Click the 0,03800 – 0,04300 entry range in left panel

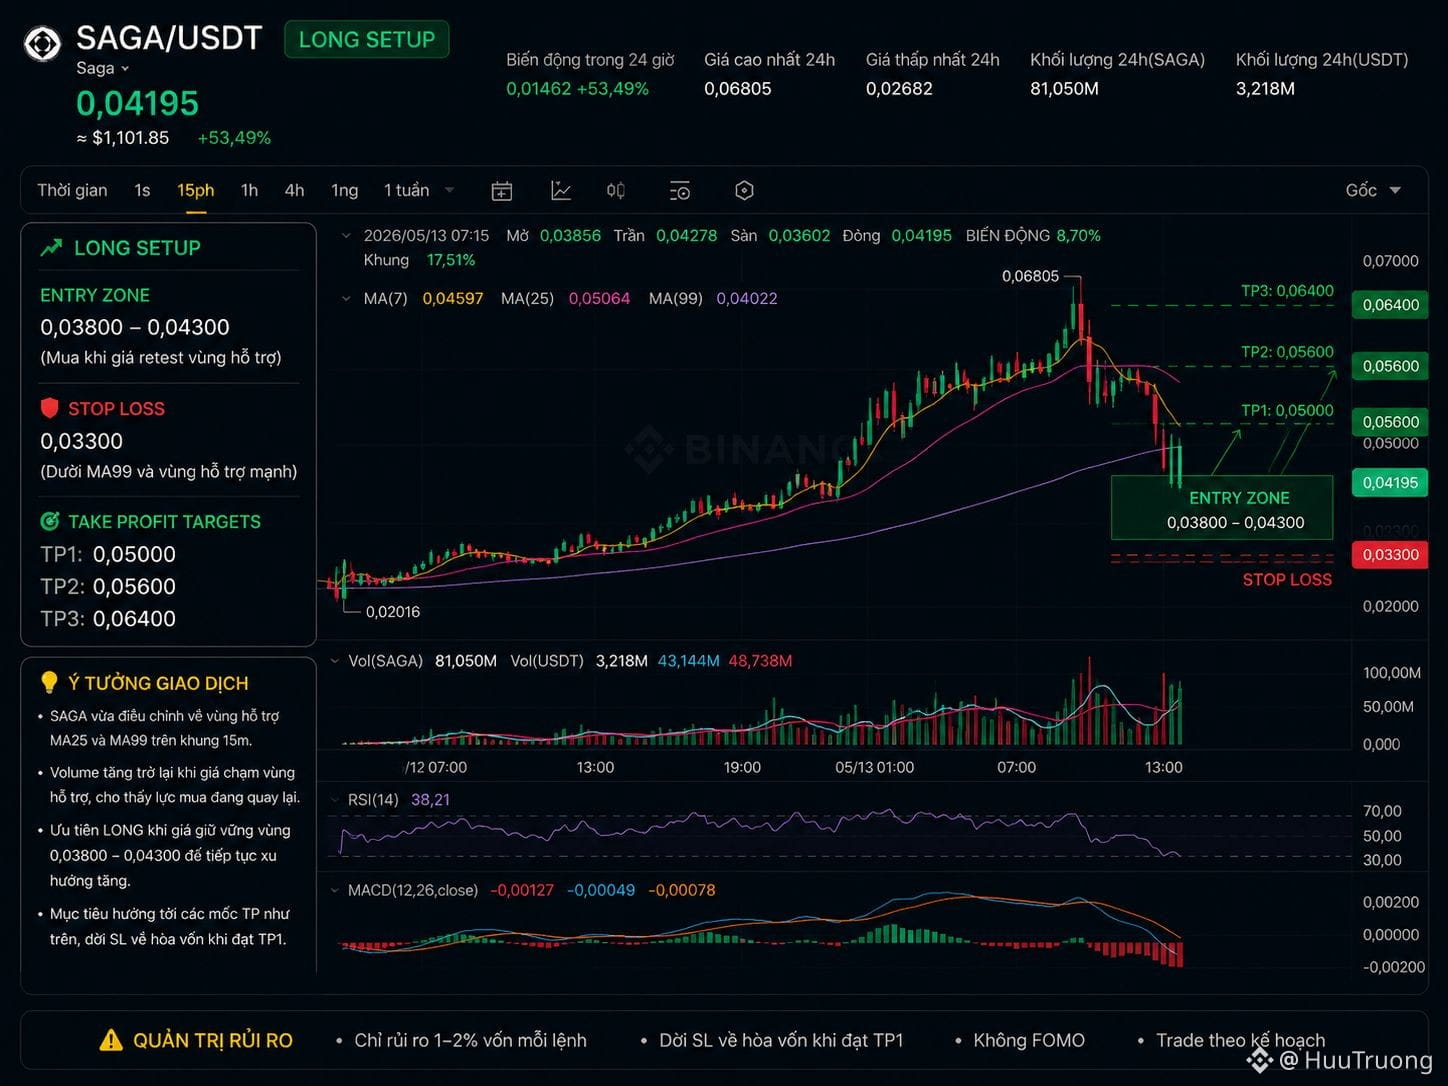(x=135, y=327)
